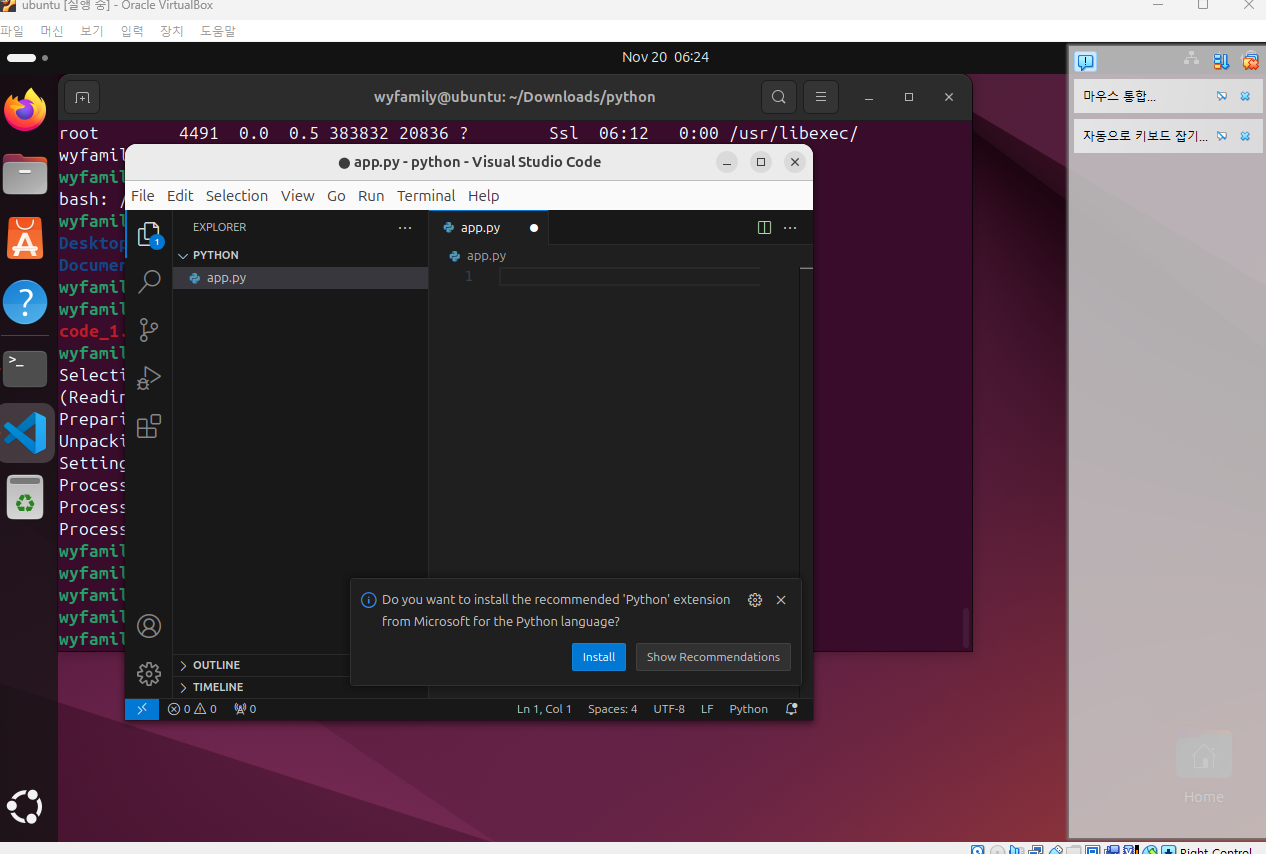Viewport: 1266px width, 854px height.
Task: Open the clock Nov 20 06:24
Action: [x=665, y=57]
